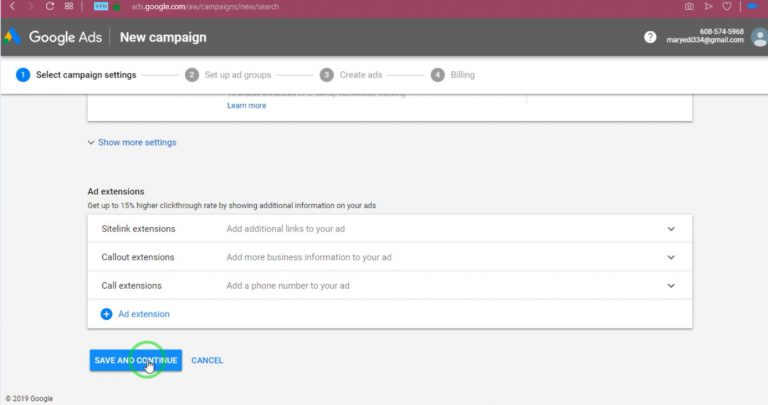Click the blue plus Ad extension icon

[106, 314]
